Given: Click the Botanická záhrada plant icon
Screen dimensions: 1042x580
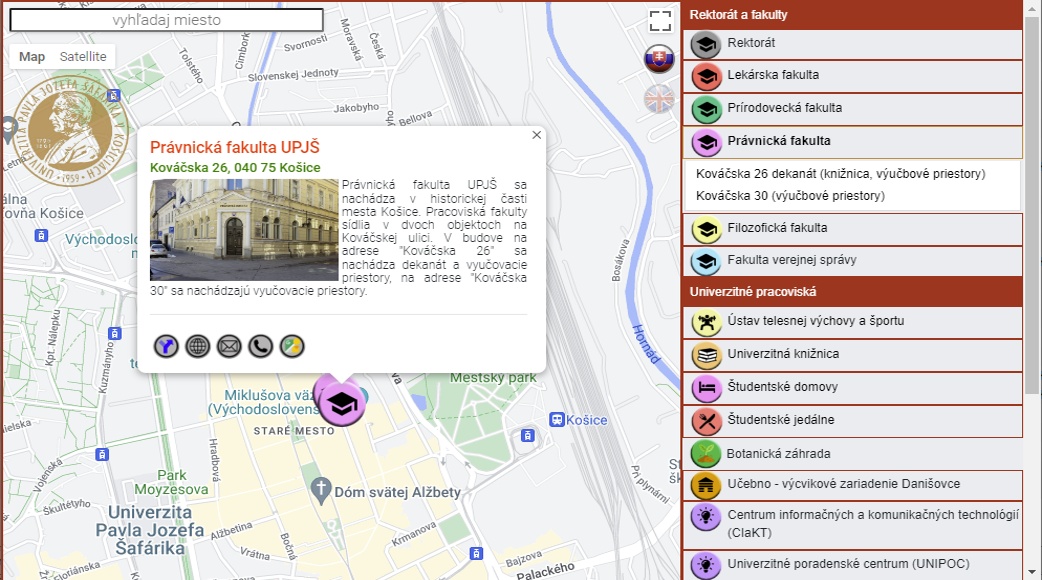Looking at the screenshot, I should (x=706, y=454).
